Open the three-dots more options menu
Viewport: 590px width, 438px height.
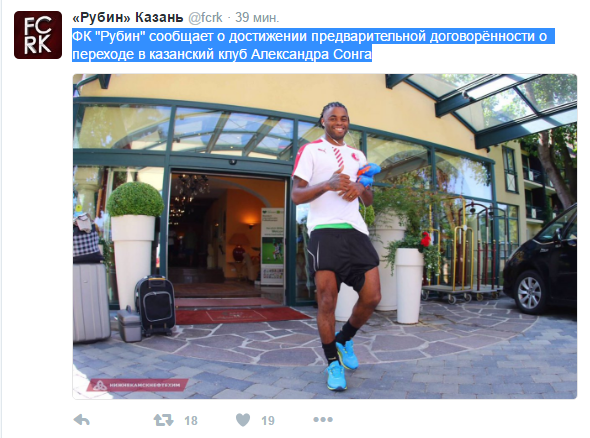[x=323, y=420]
